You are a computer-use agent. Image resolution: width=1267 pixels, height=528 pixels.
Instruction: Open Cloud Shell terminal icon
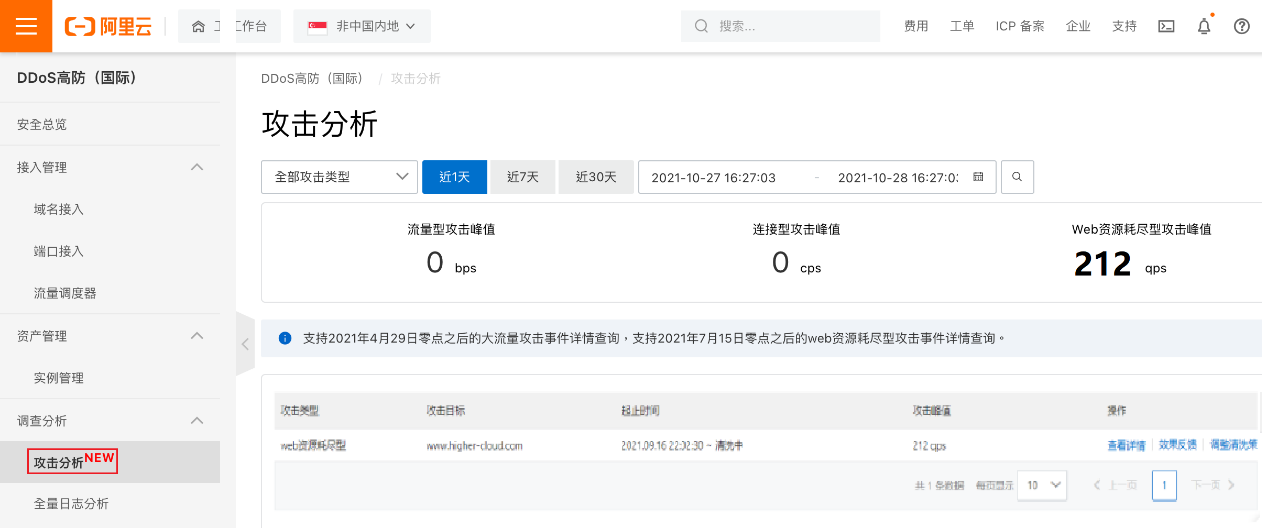pyautogui.click(x=1166, y=26)
